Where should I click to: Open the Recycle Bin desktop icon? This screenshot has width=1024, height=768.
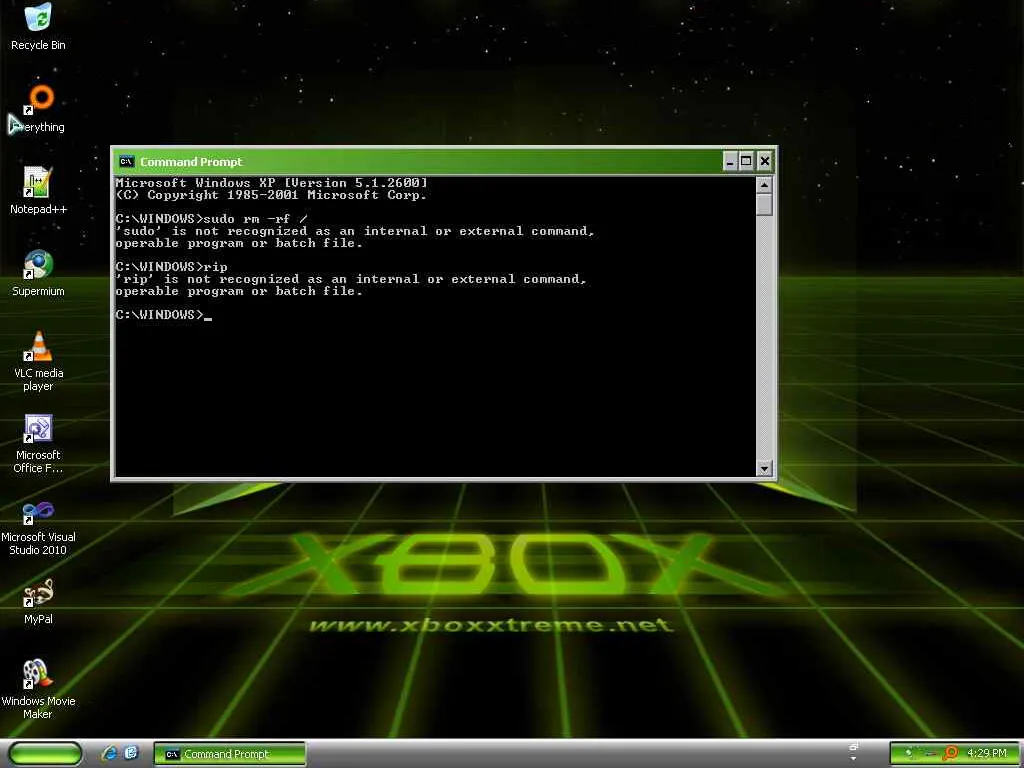(38, 27)
